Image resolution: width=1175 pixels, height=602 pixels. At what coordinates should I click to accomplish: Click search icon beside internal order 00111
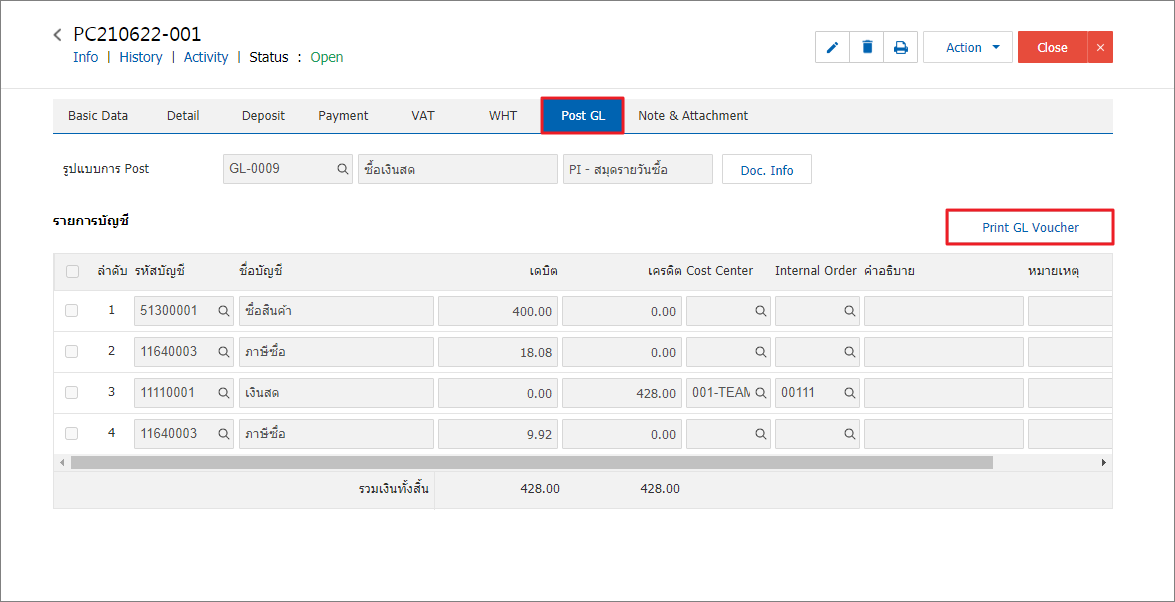click(850, 392)
